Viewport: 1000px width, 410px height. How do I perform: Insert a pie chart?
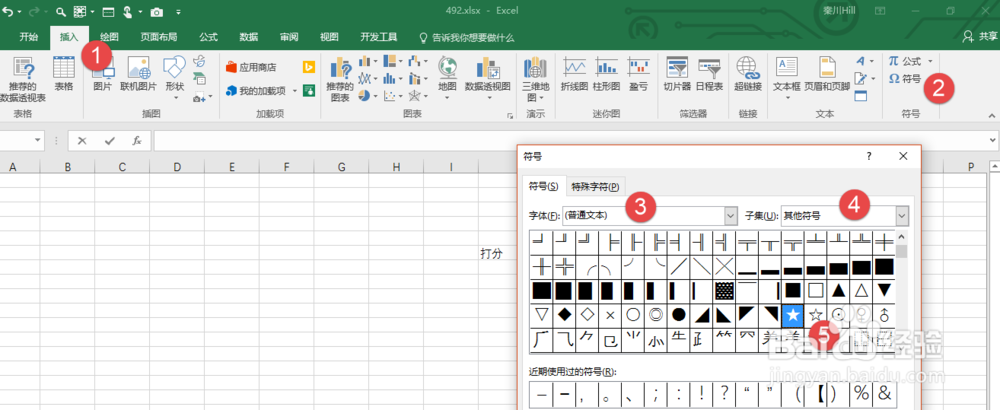pyautogui.click(x=364, y=96)
